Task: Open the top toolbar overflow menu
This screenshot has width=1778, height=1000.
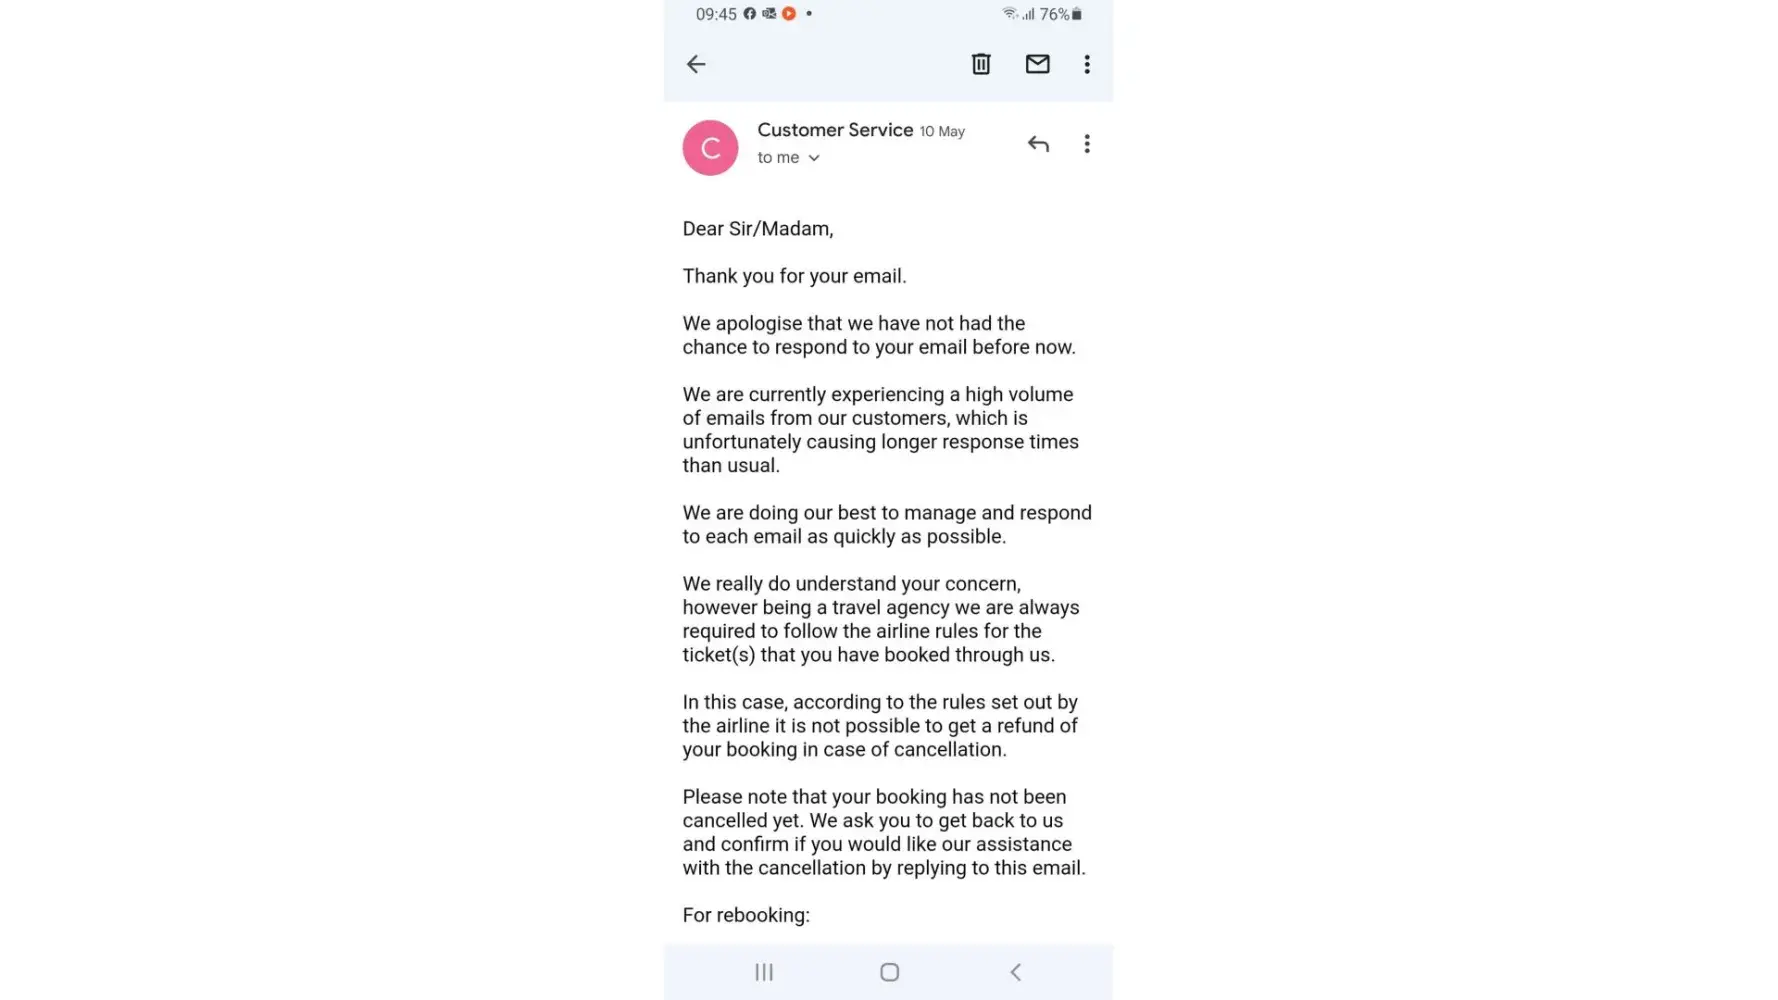Action: (1087, 64)
